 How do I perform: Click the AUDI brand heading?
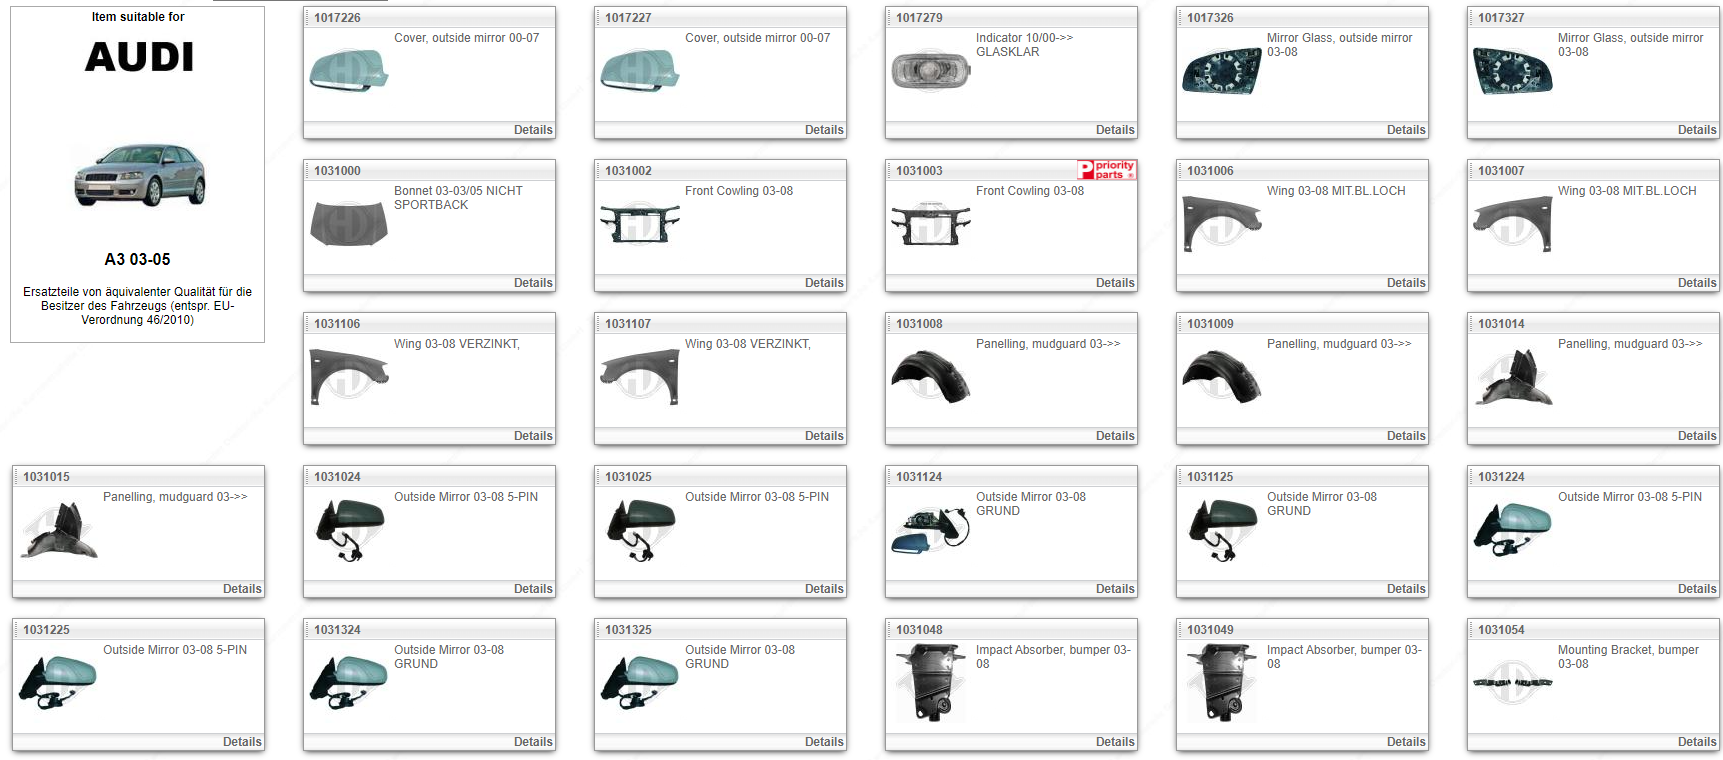point(139,57)
